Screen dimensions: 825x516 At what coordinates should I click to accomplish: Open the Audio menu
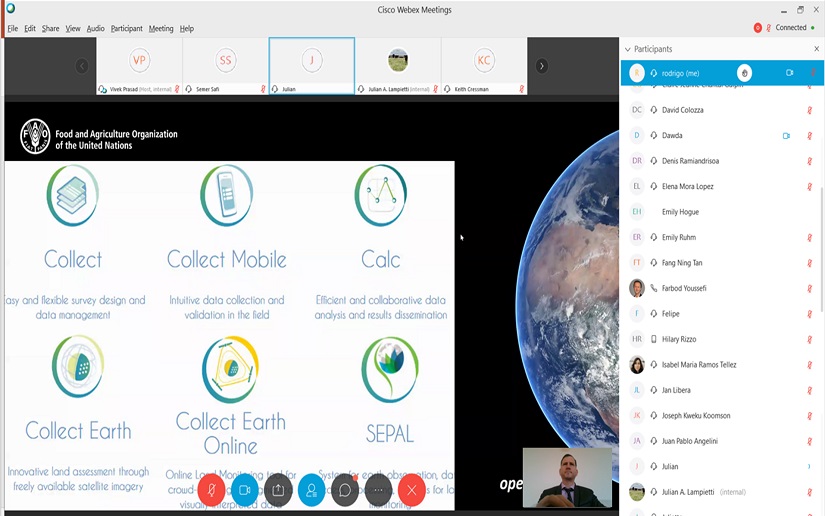(x=95, y=28)
